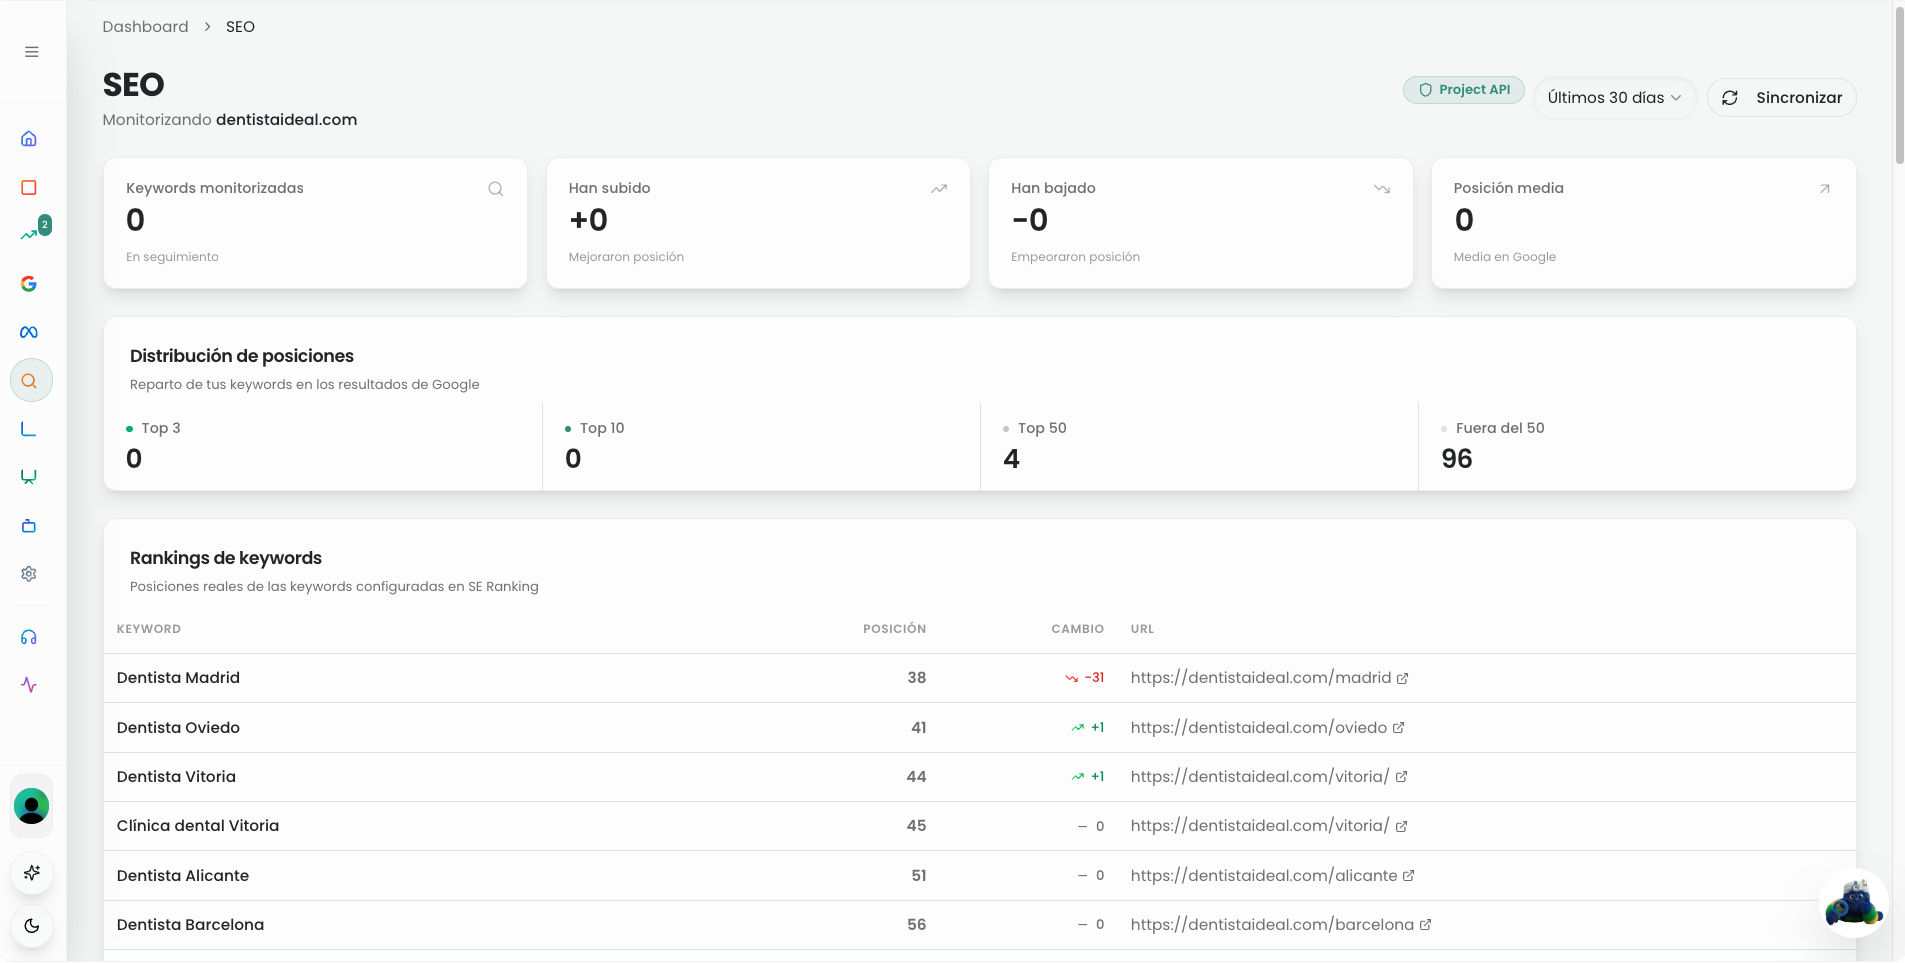This screenshot has width=1905, height=963.
Task: Click the Dentista Alicante keyword
Action: pyautogui.click(x=183, y=876)
